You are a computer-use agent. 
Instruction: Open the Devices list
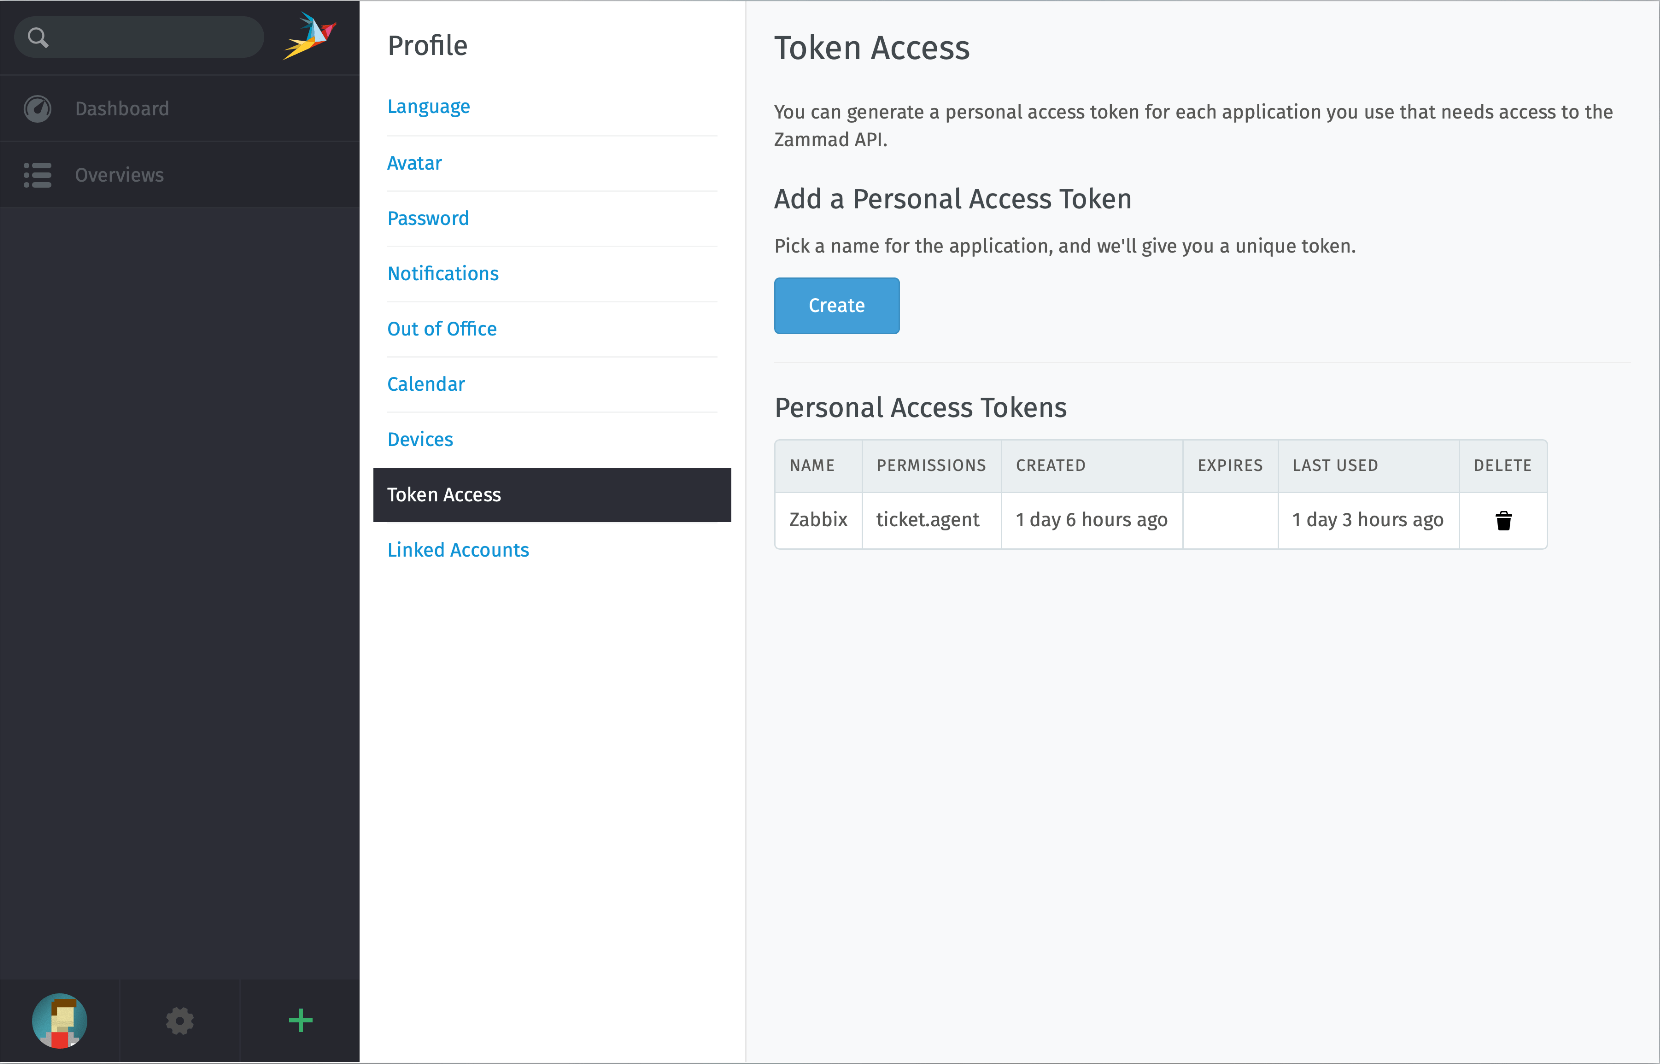420,439
